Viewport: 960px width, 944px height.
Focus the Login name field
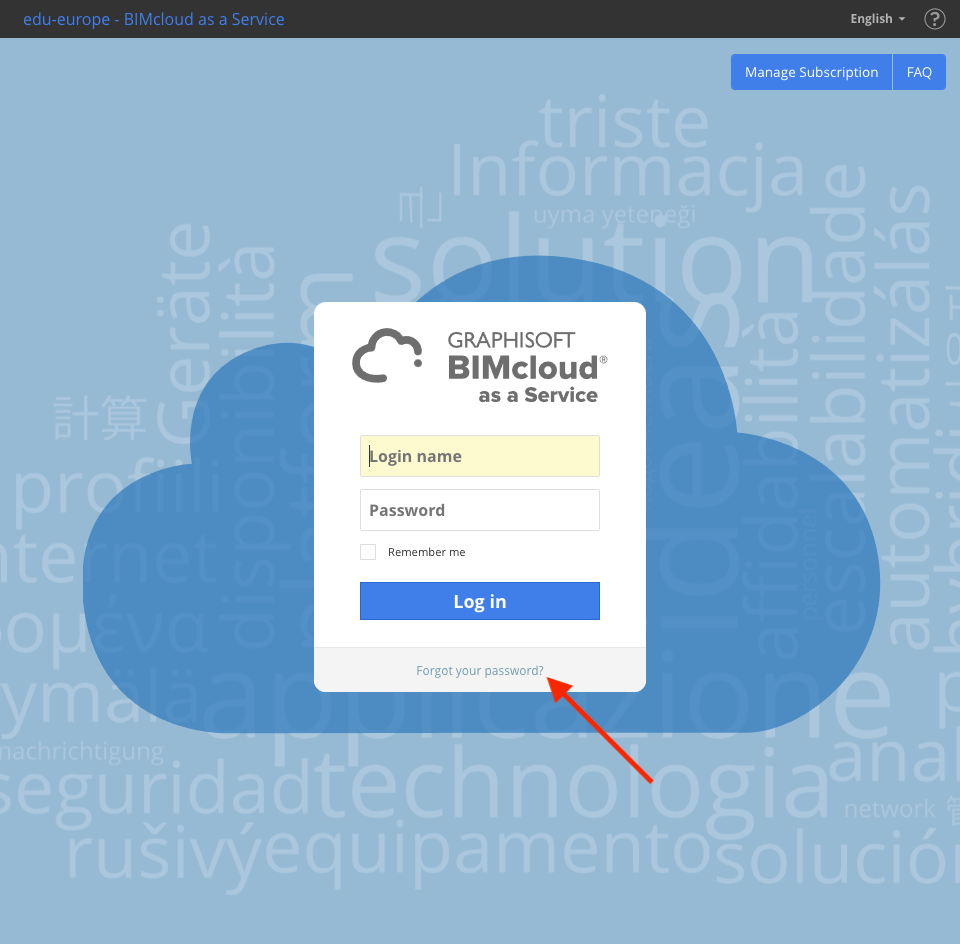[x=479, y=456]
